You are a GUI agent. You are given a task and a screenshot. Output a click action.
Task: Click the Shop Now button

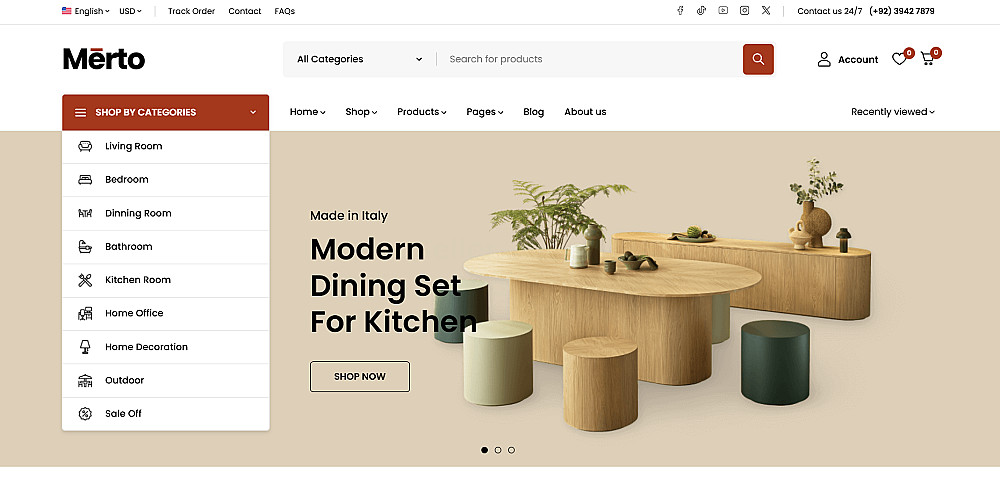pos(360,377)
